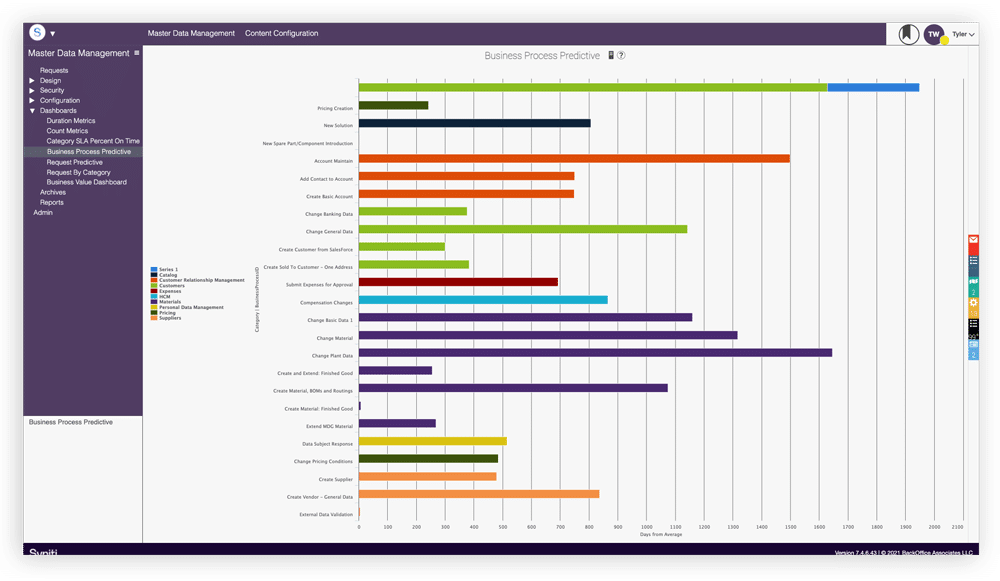Expand the Security tree node

(x=32, y=91)
